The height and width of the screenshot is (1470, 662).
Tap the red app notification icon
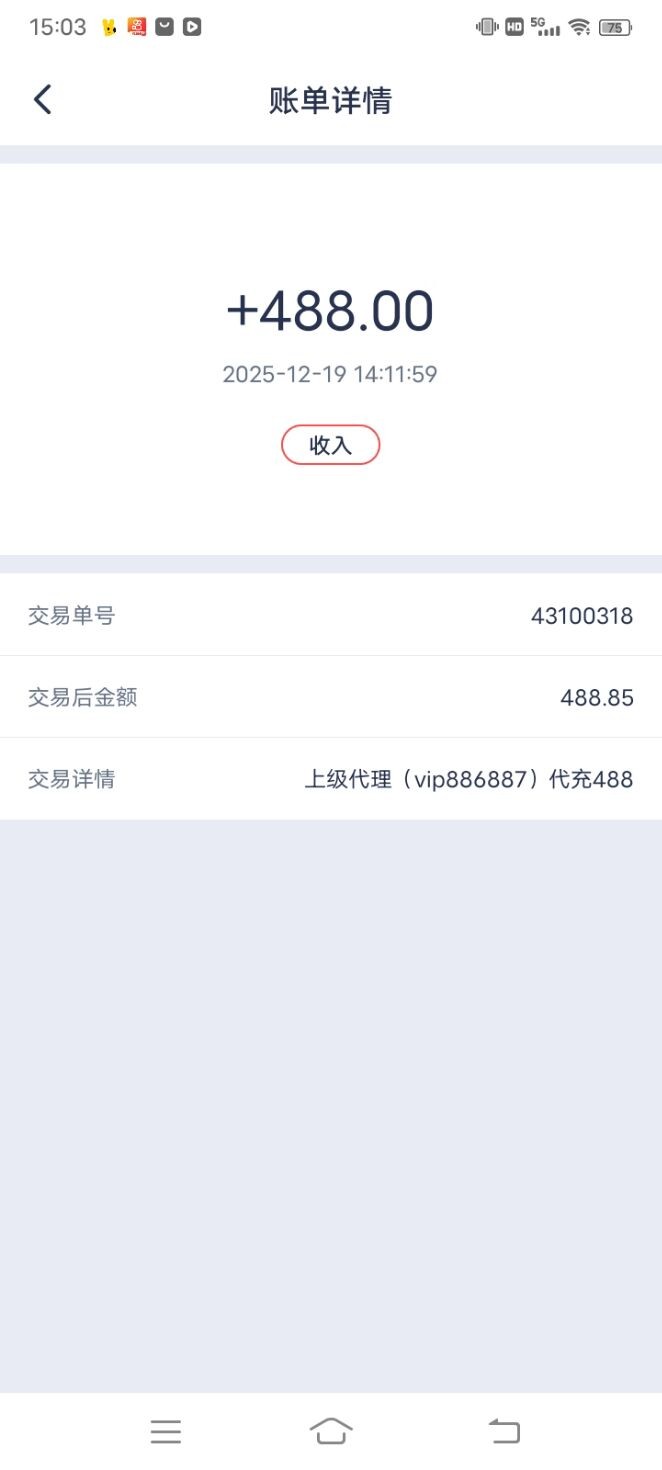(137, 27)
